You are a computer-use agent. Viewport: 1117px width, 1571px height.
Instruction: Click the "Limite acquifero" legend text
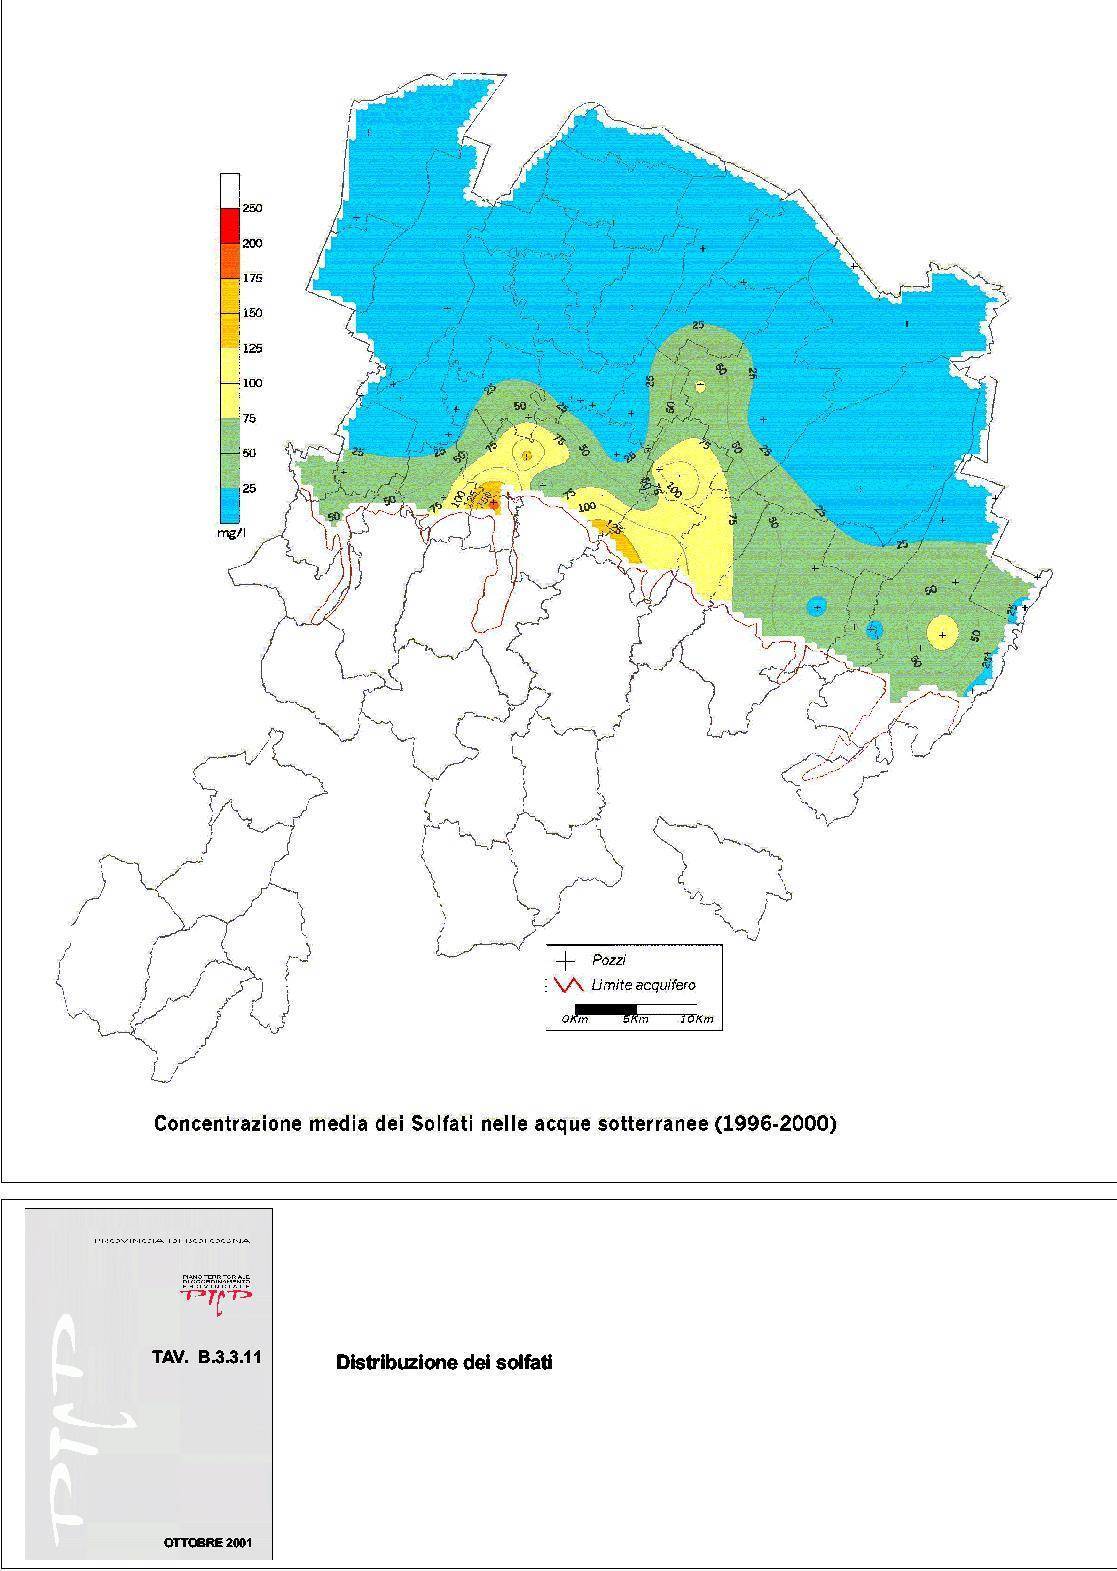pyautogui.click(x=644, y=985)
